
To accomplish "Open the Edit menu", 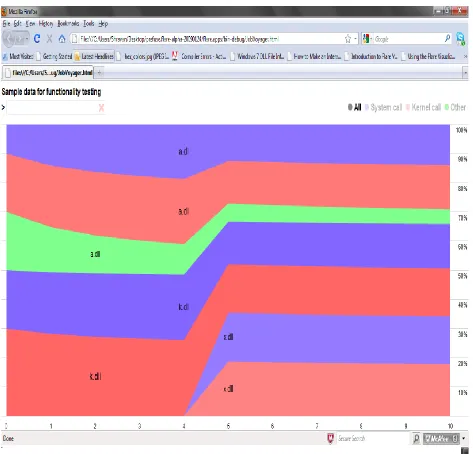I will (x=18, y=23).
